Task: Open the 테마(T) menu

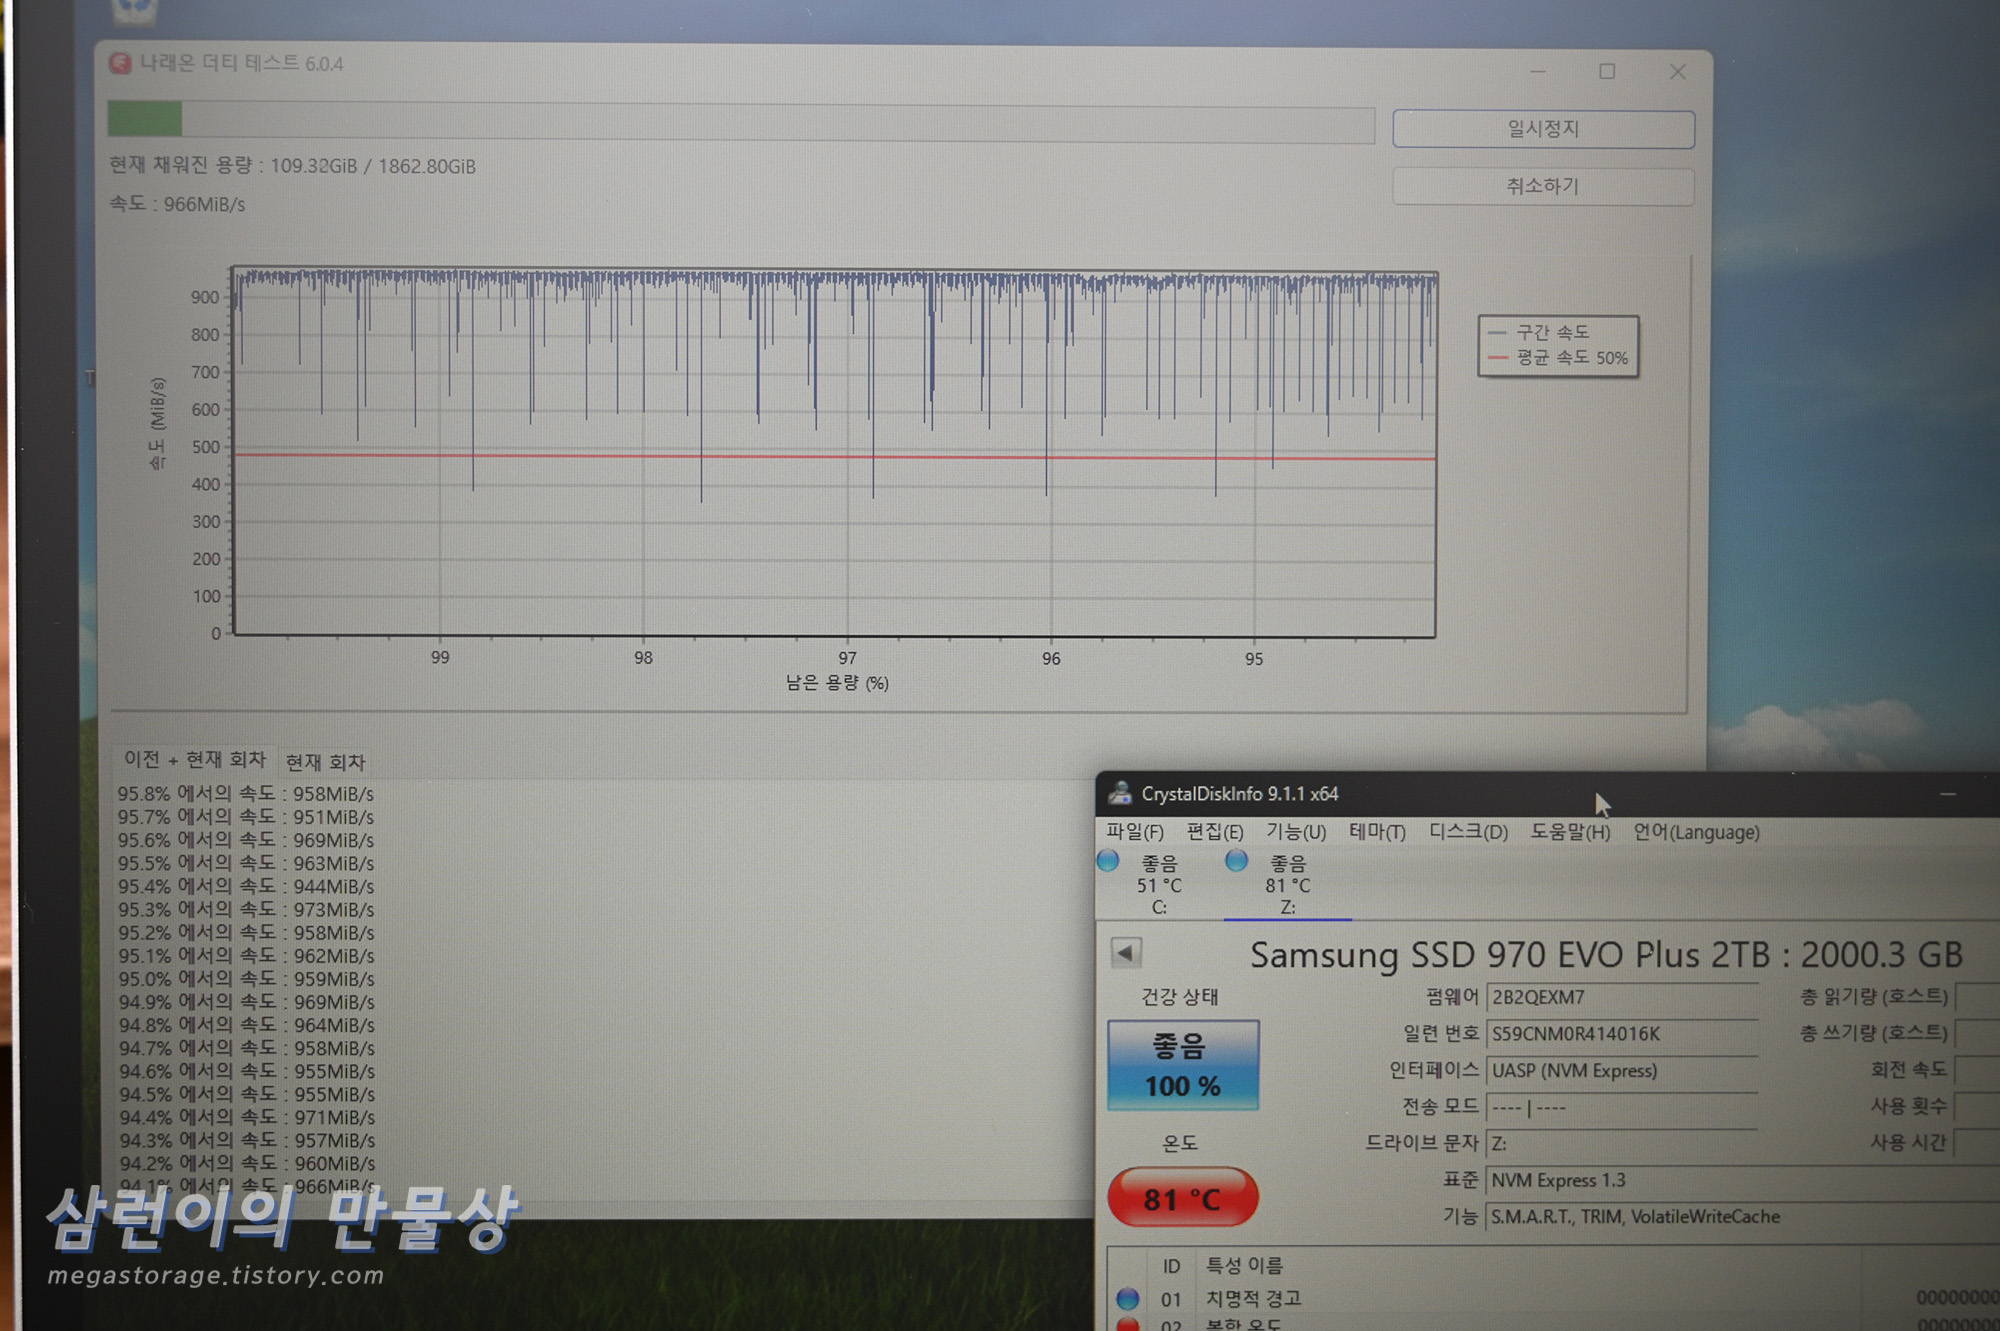Action: [x=1377, y=832]
